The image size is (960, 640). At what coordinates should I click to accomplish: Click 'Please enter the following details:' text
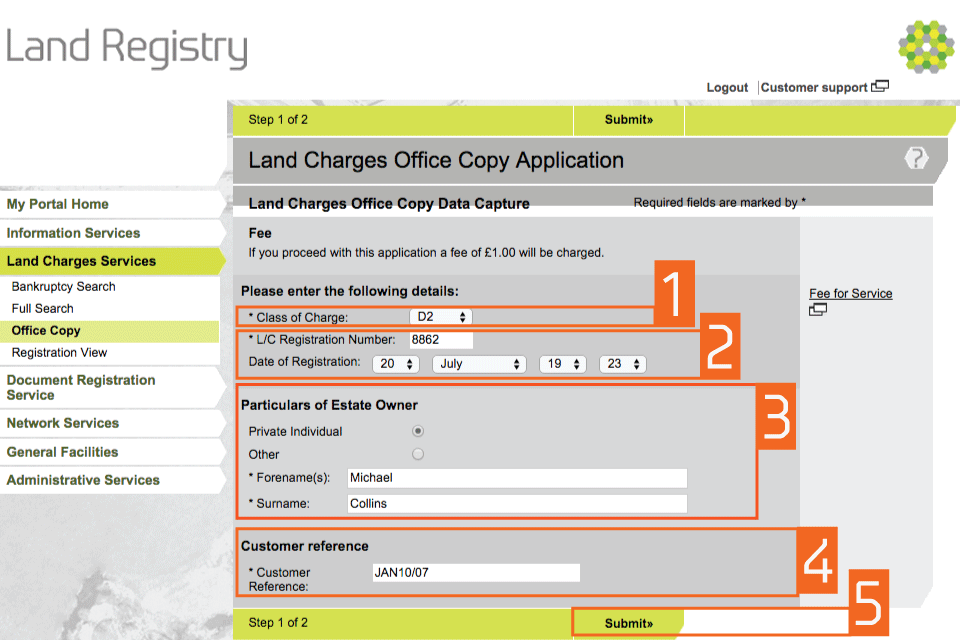point(350,291)
